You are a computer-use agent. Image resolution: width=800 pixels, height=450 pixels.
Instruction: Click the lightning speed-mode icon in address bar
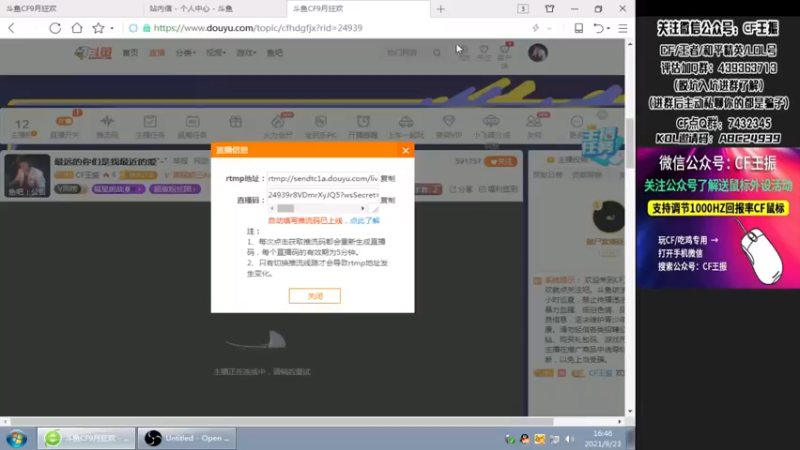pos(535,28)
